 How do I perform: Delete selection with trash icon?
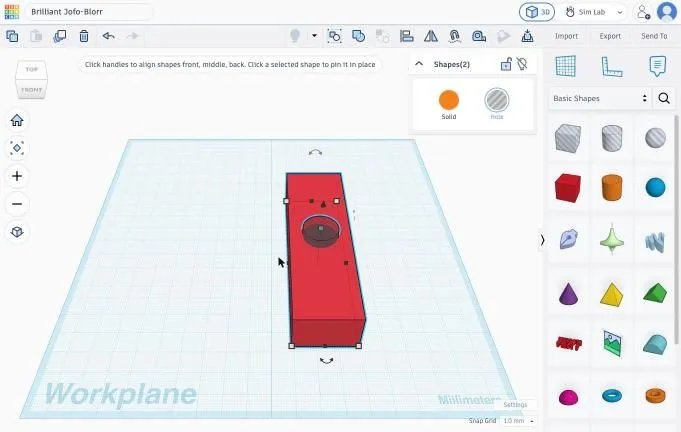[84, 36]
